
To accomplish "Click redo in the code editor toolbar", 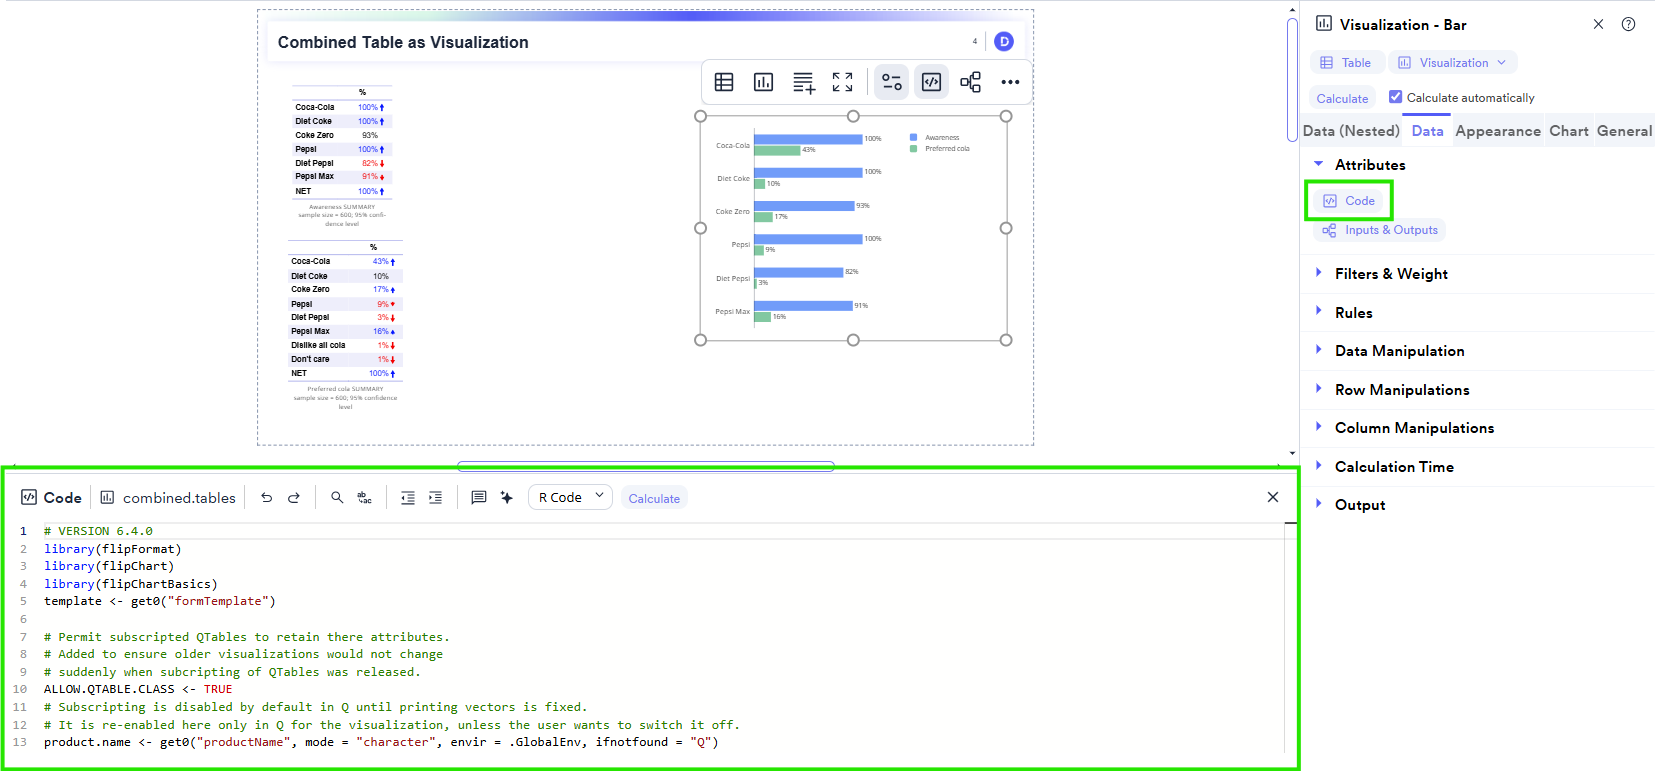I will tap(294, 498).
